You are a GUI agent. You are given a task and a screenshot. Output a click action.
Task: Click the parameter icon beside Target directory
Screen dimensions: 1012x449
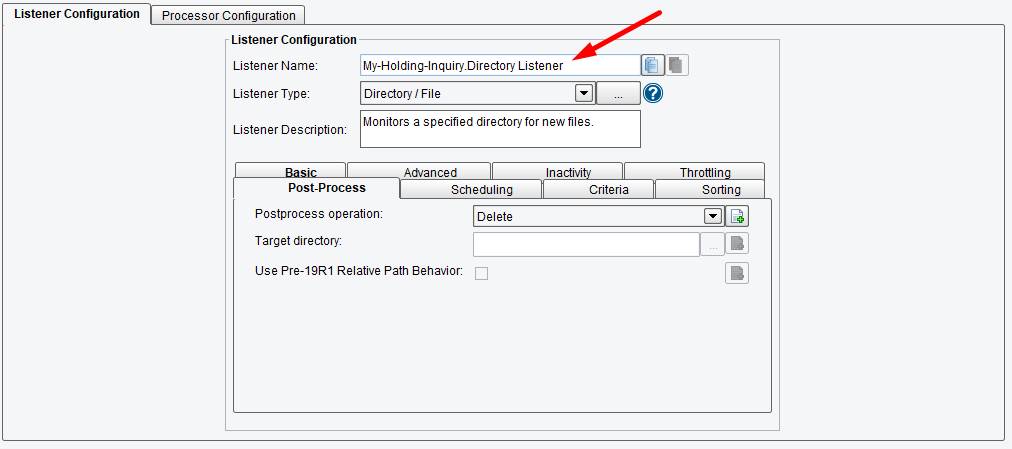(738, 244)
